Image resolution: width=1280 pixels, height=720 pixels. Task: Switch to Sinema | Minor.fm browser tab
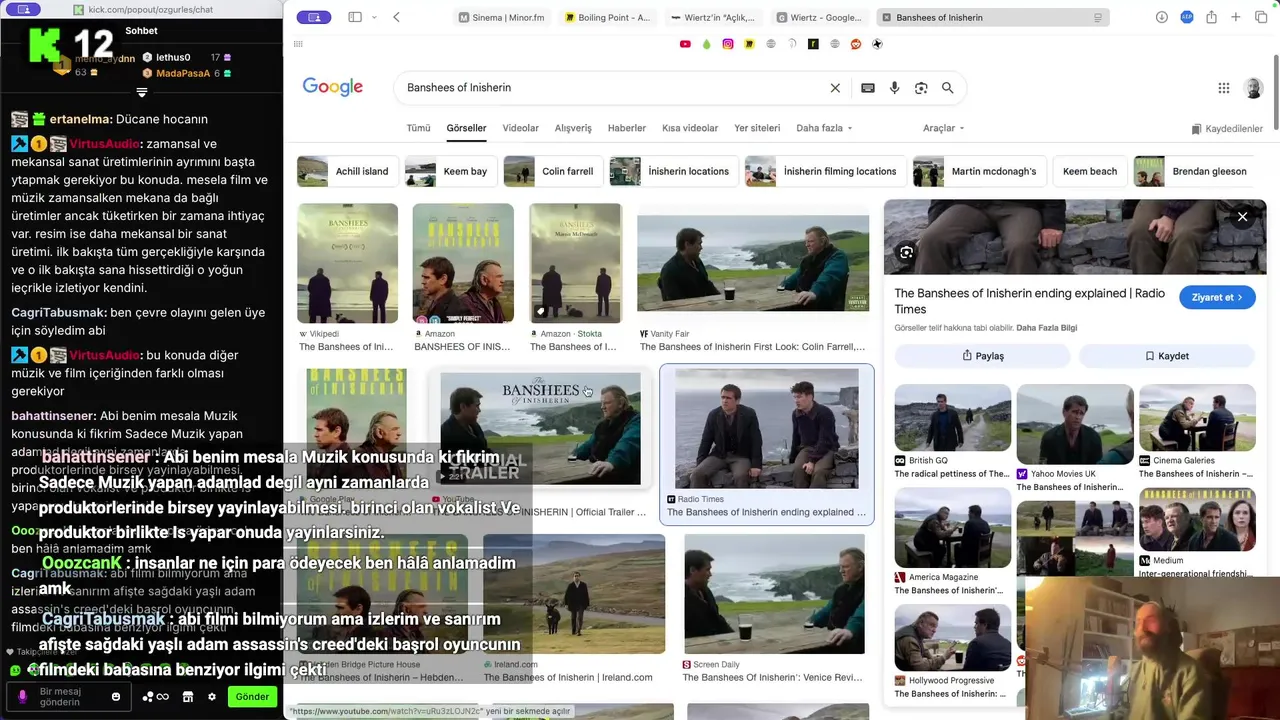click(502, 17)
